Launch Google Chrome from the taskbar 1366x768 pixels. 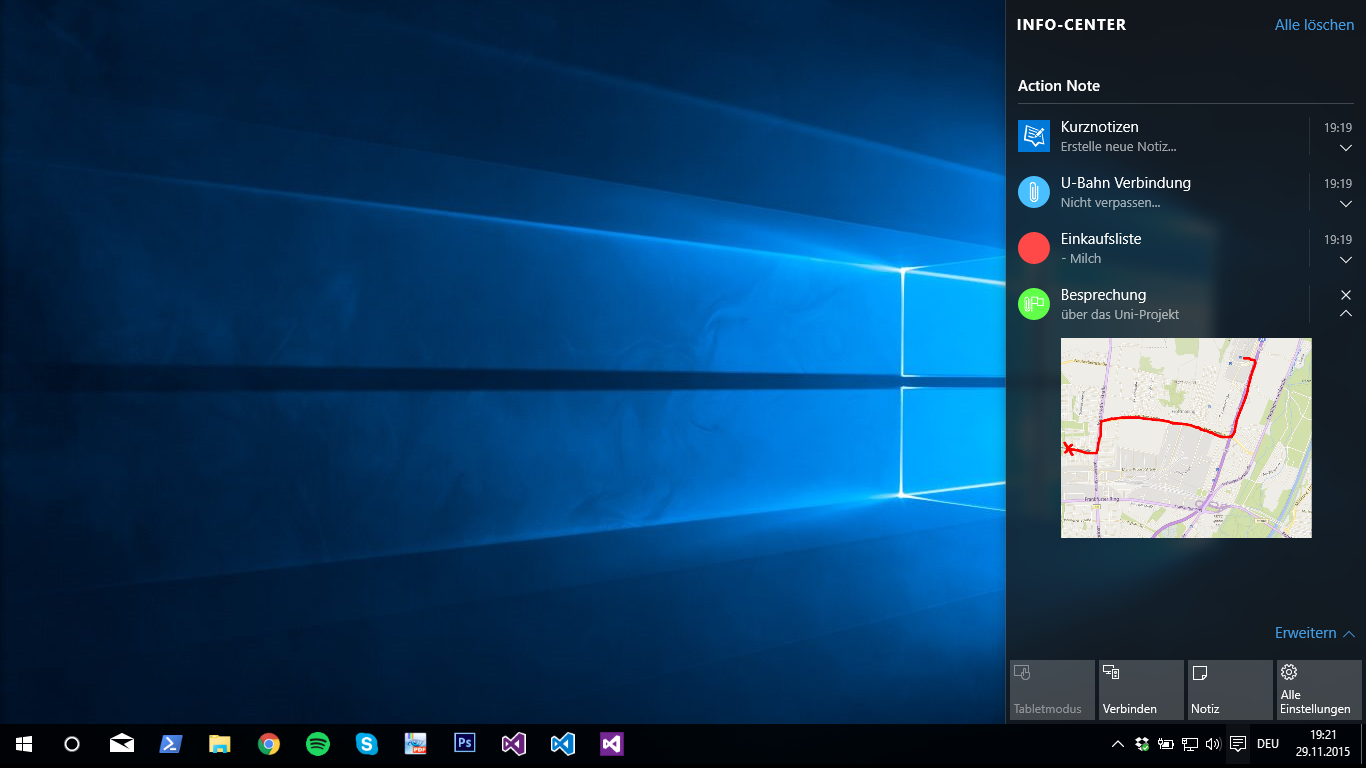pos(269,744)
